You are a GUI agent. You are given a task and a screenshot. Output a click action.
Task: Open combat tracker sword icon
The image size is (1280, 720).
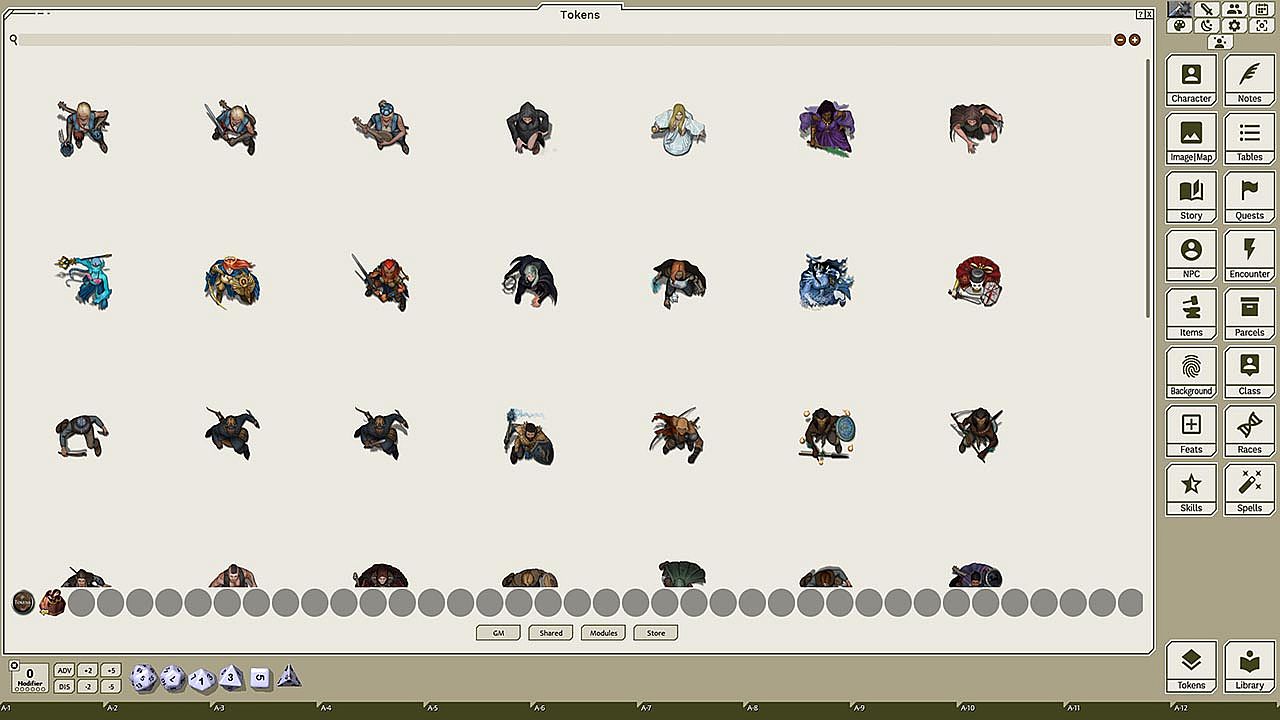(x=1207, y=9)
